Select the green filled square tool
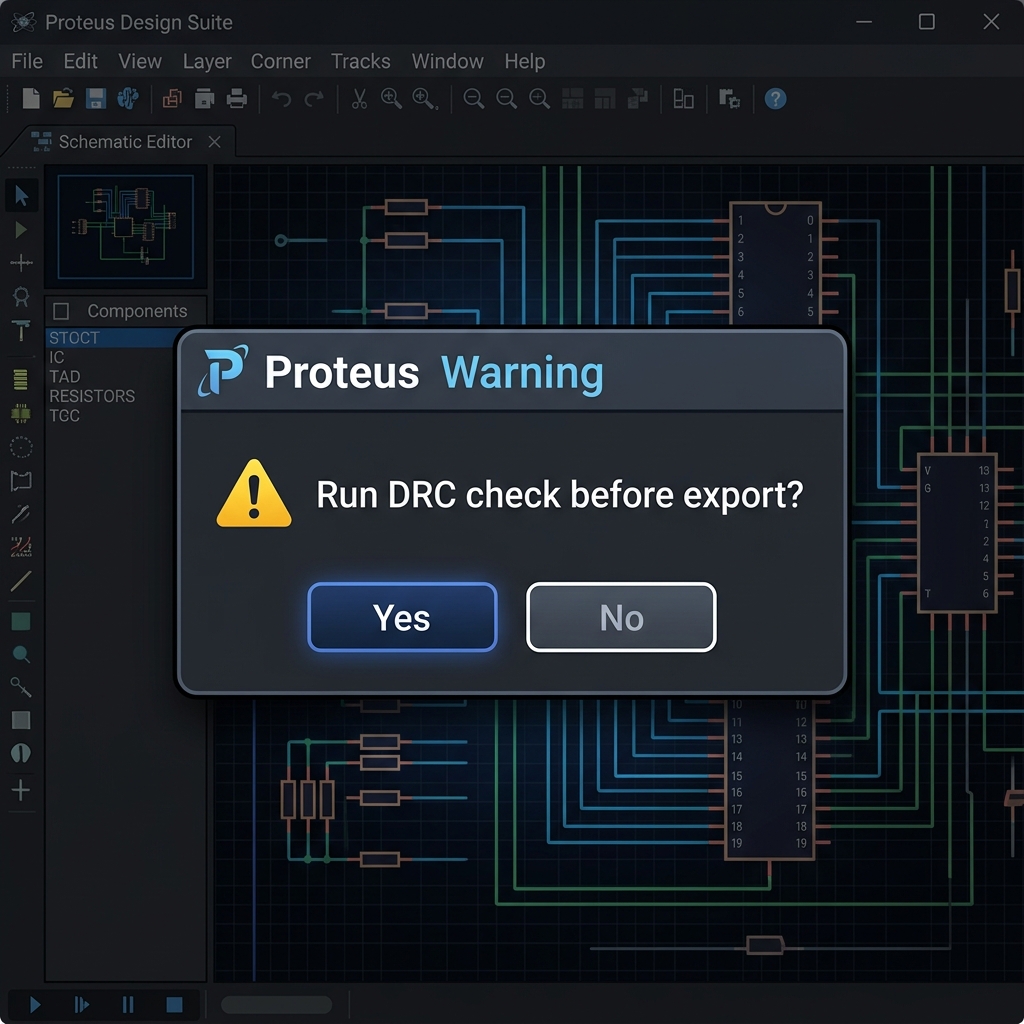 [x=21, y=621]
